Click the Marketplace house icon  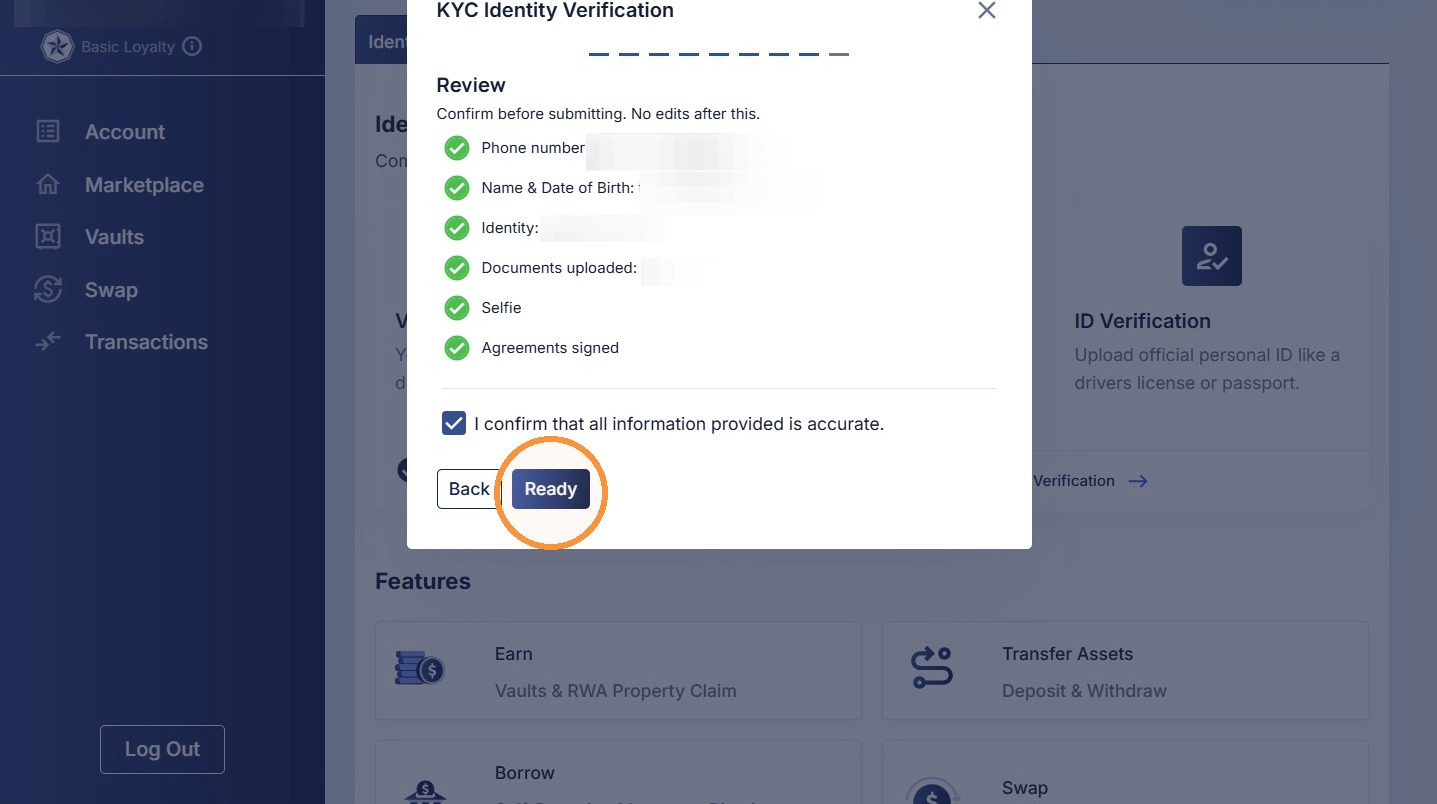48,184
